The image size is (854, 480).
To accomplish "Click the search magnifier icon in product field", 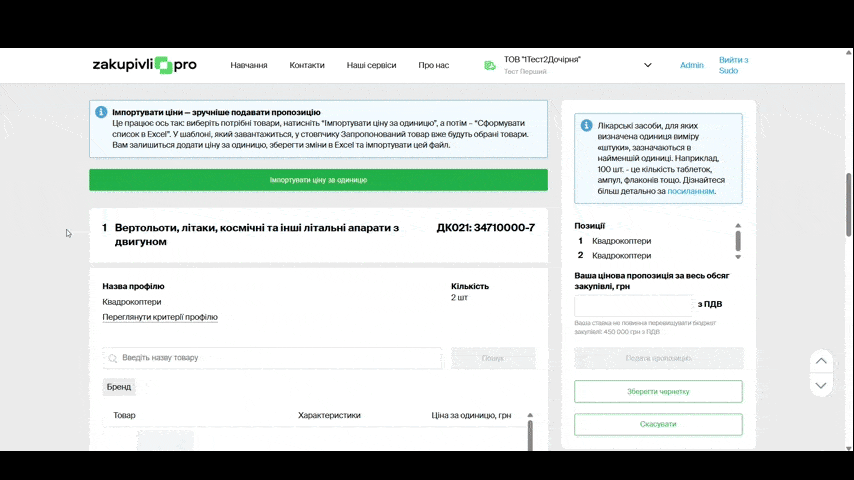I will coord(113,358).
